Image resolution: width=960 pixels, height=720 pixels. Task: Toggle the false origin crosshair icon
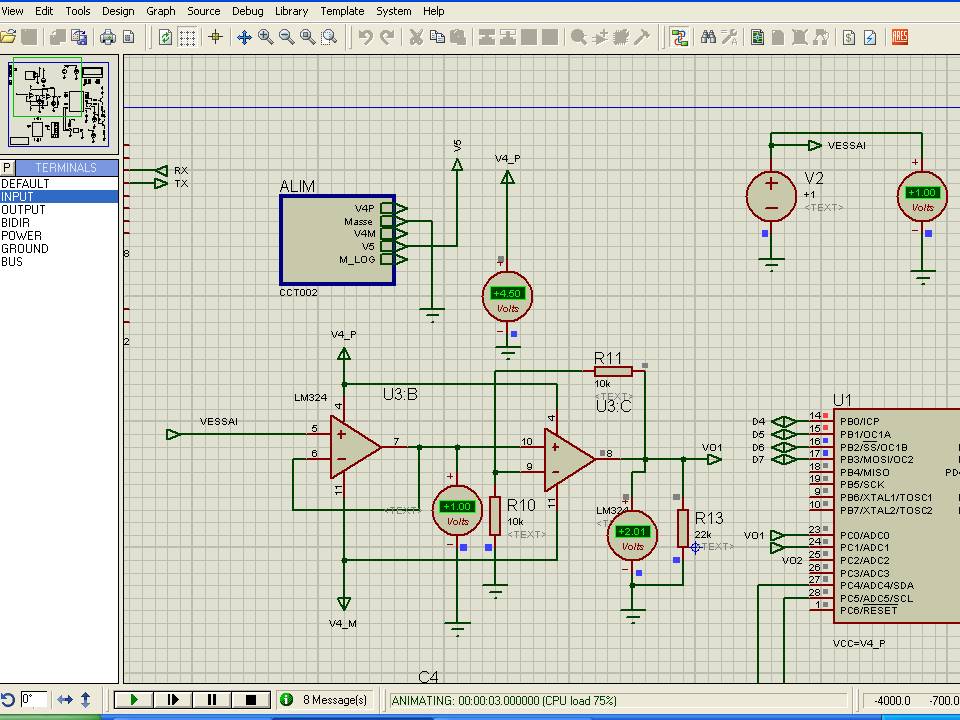(x=215, y=37)
